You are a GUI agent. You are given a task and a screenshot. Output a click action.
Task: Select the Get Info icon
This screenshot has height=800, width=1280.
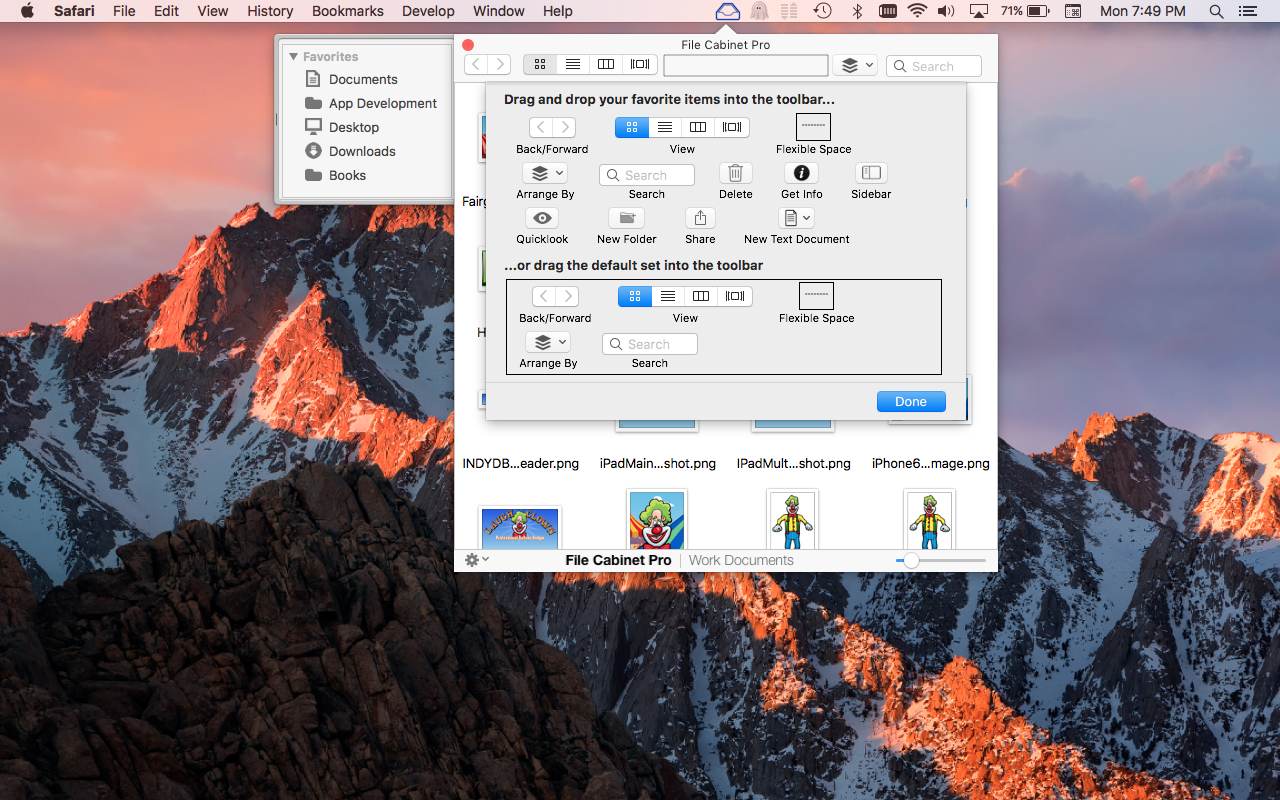(801, 173)
